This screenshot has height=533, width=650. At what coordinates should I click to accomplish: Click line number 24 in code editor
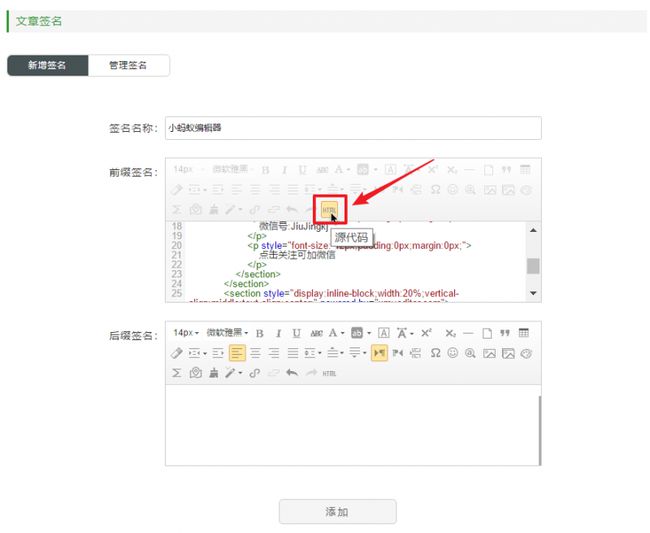click(177, 283)
